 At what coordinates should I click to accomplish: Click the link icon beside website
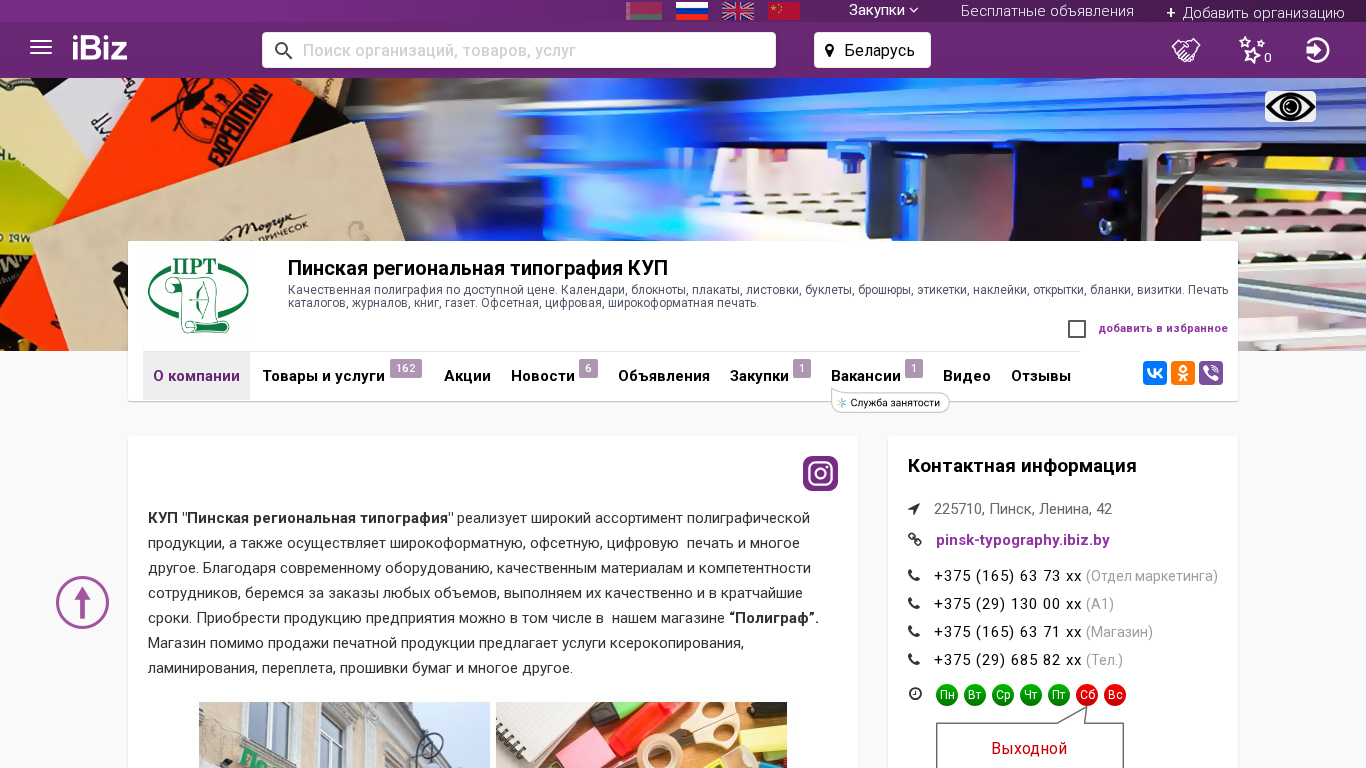click(x=914, y=540)
